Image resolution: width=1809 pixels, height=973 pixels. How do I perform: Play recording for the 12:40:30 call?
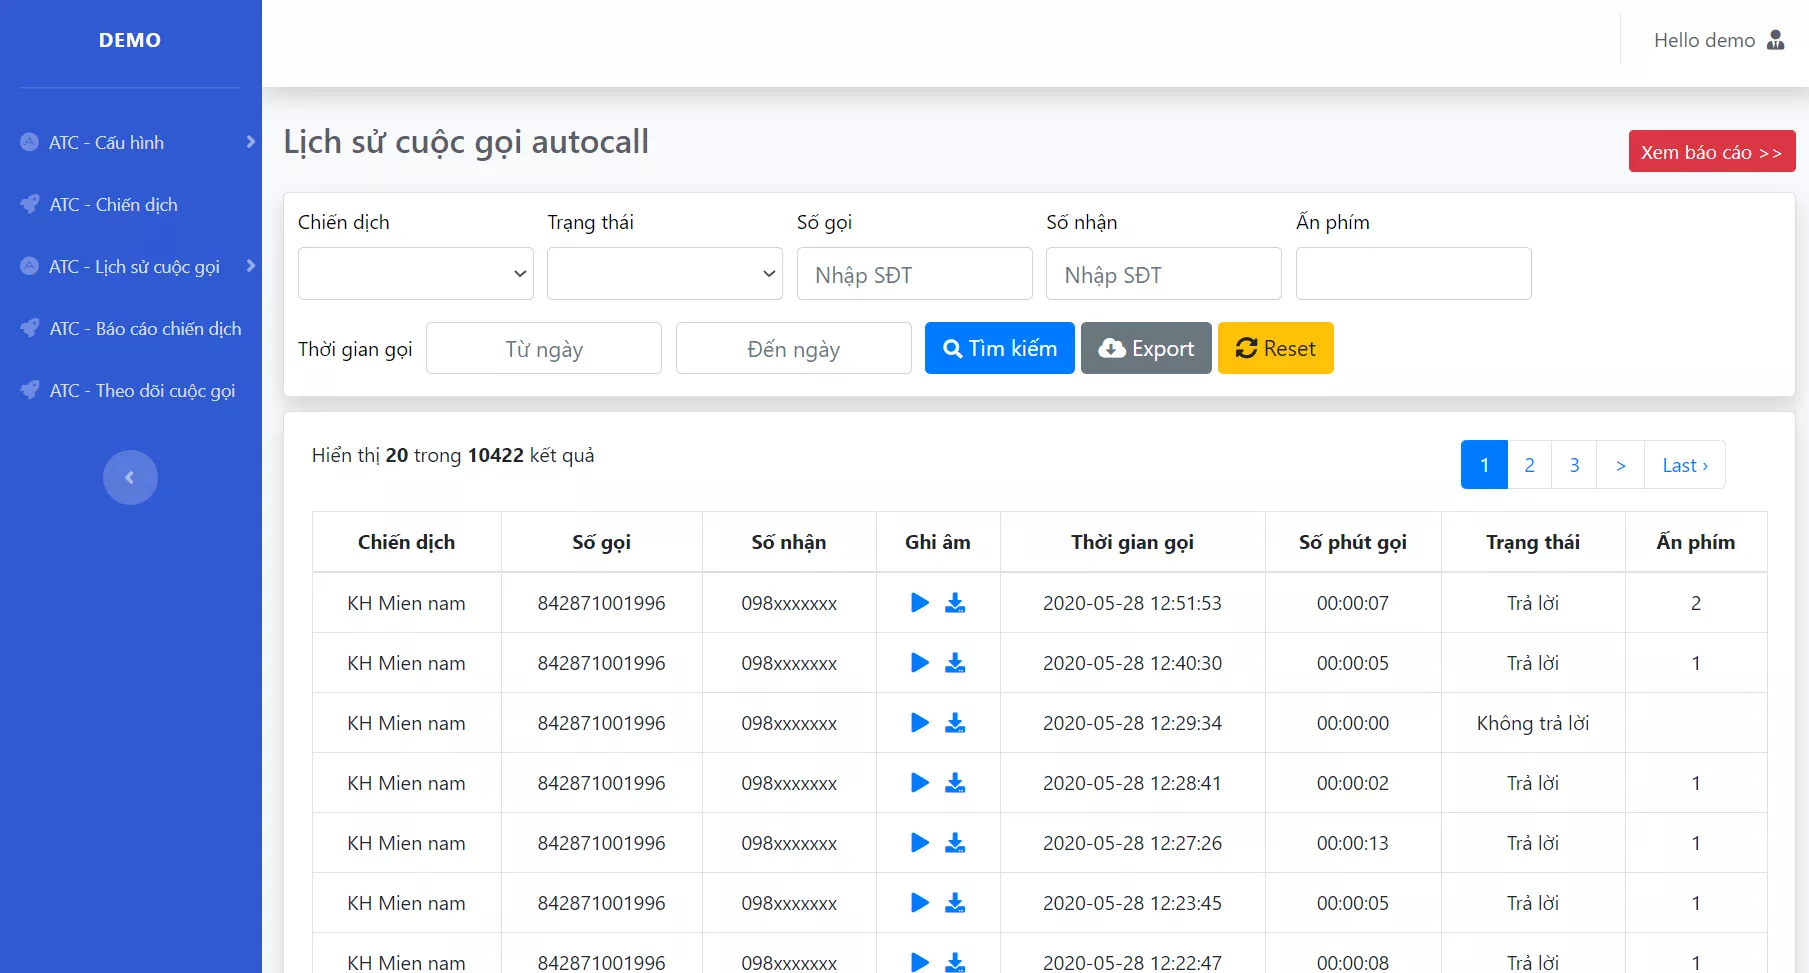[x=920, y=663]
